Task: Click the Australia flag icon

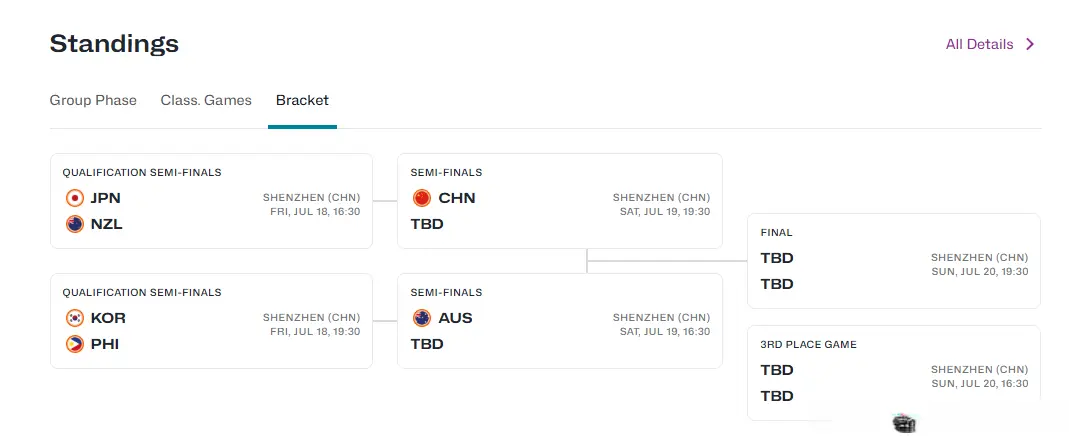Action: pyautogui.click(x=422, y=318)
